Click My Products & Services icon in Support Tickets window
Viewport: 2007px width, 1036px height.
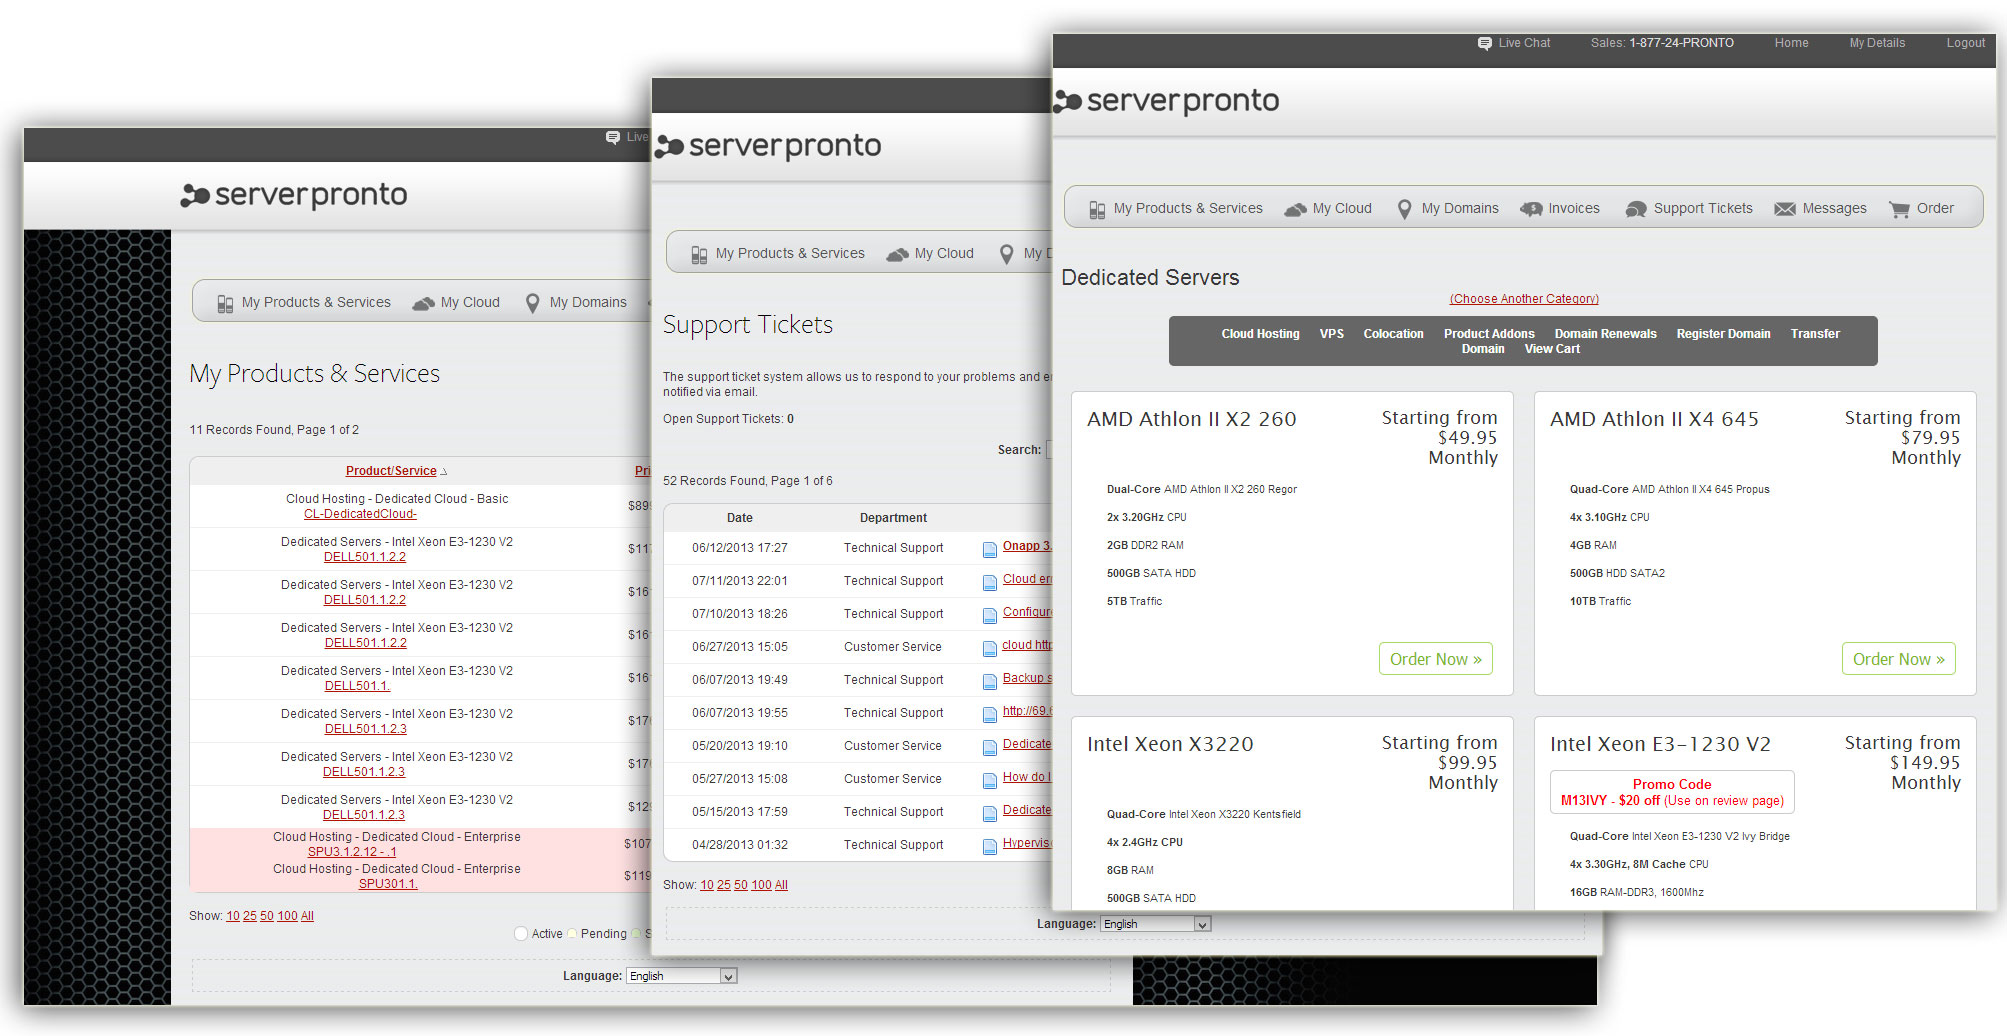[699, 255]
